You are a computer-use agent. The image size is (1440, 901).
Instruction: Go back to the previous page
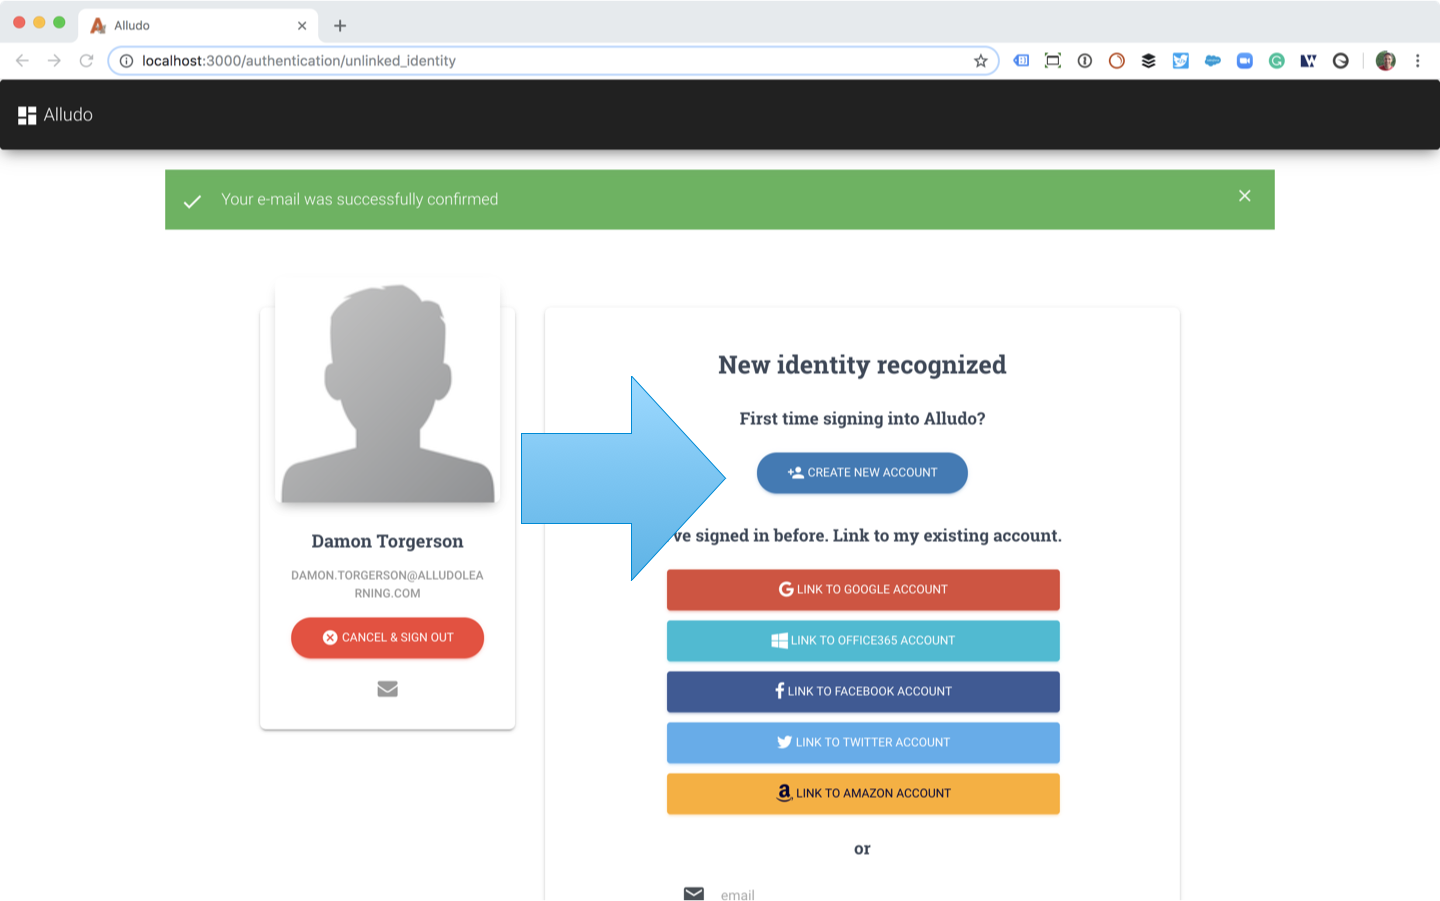click(22, 61)
